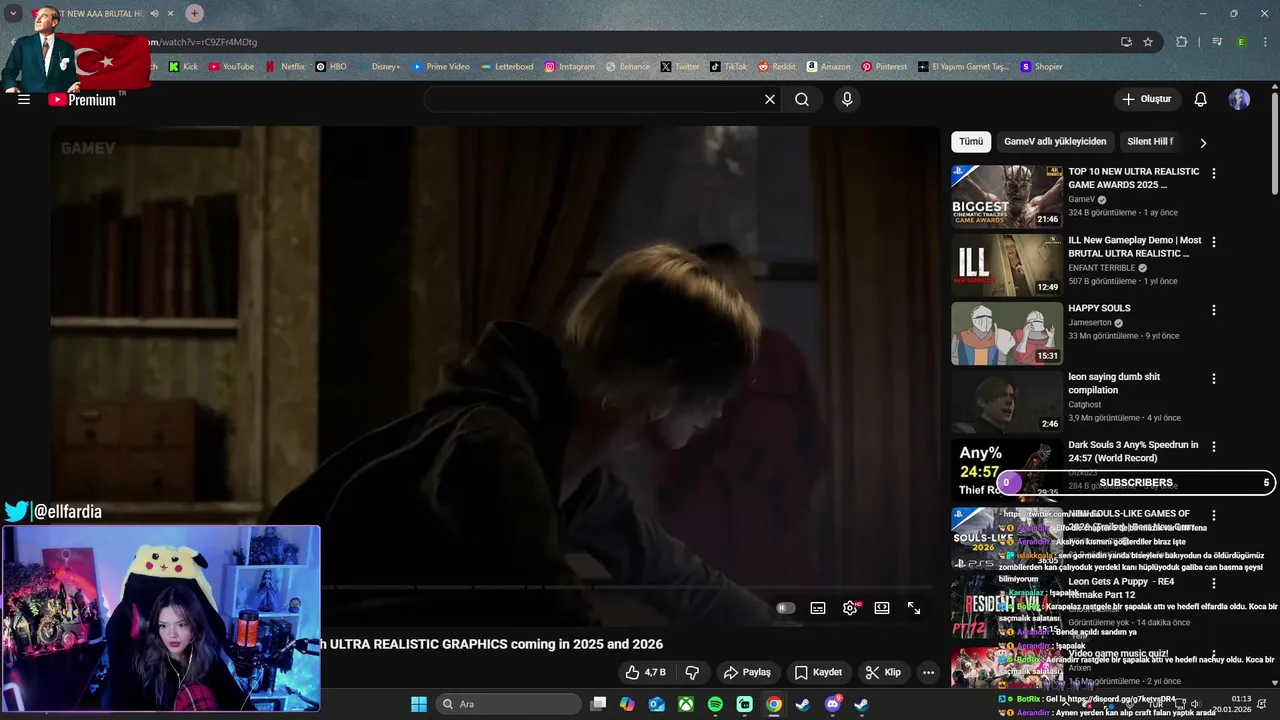Image resolution: width=1280 pixels, height=720 pixels.
Task: Clear the YouTube search box text
Action: pos(770,99)
